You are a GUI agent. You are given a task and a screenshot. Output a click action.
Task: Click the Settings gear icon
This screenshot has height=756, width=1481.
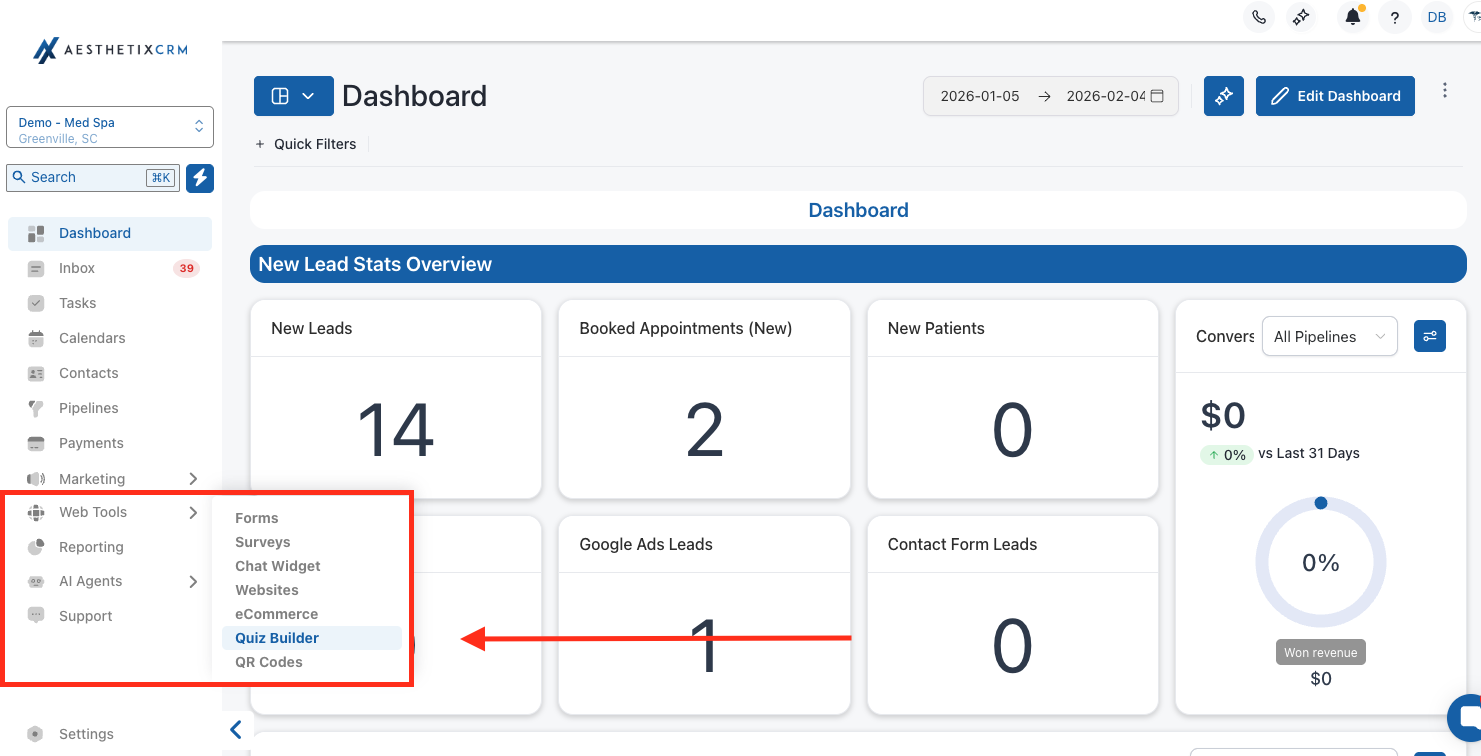click(36, 734)
